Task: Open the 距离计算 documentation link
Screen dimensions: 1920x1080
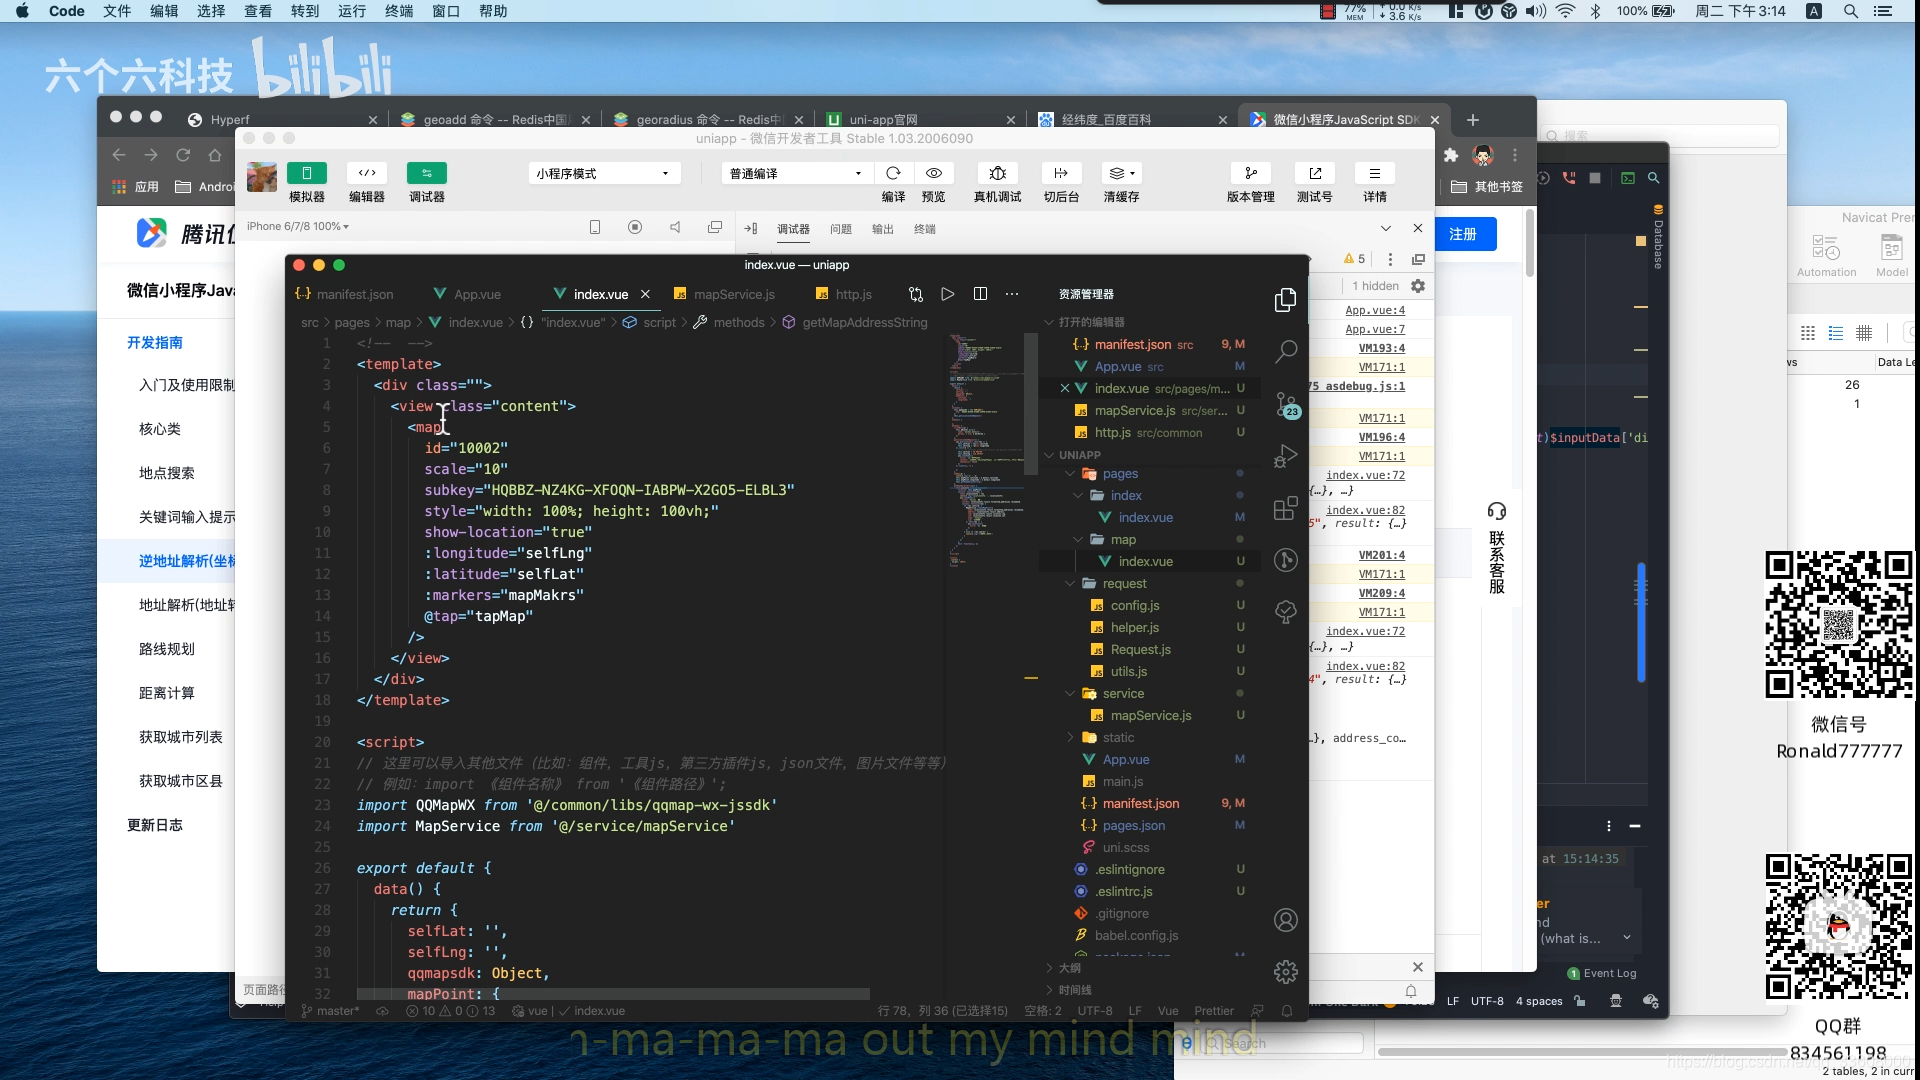Action: [x=167, y=693]
